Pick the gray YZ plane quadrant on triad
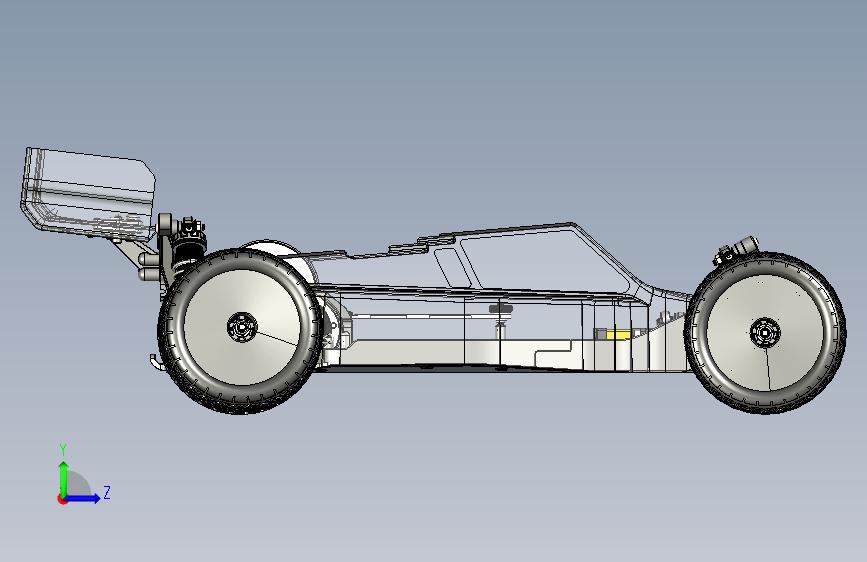Image resolution: width=867 pixels, height=562 pixels. click(77, 485)
